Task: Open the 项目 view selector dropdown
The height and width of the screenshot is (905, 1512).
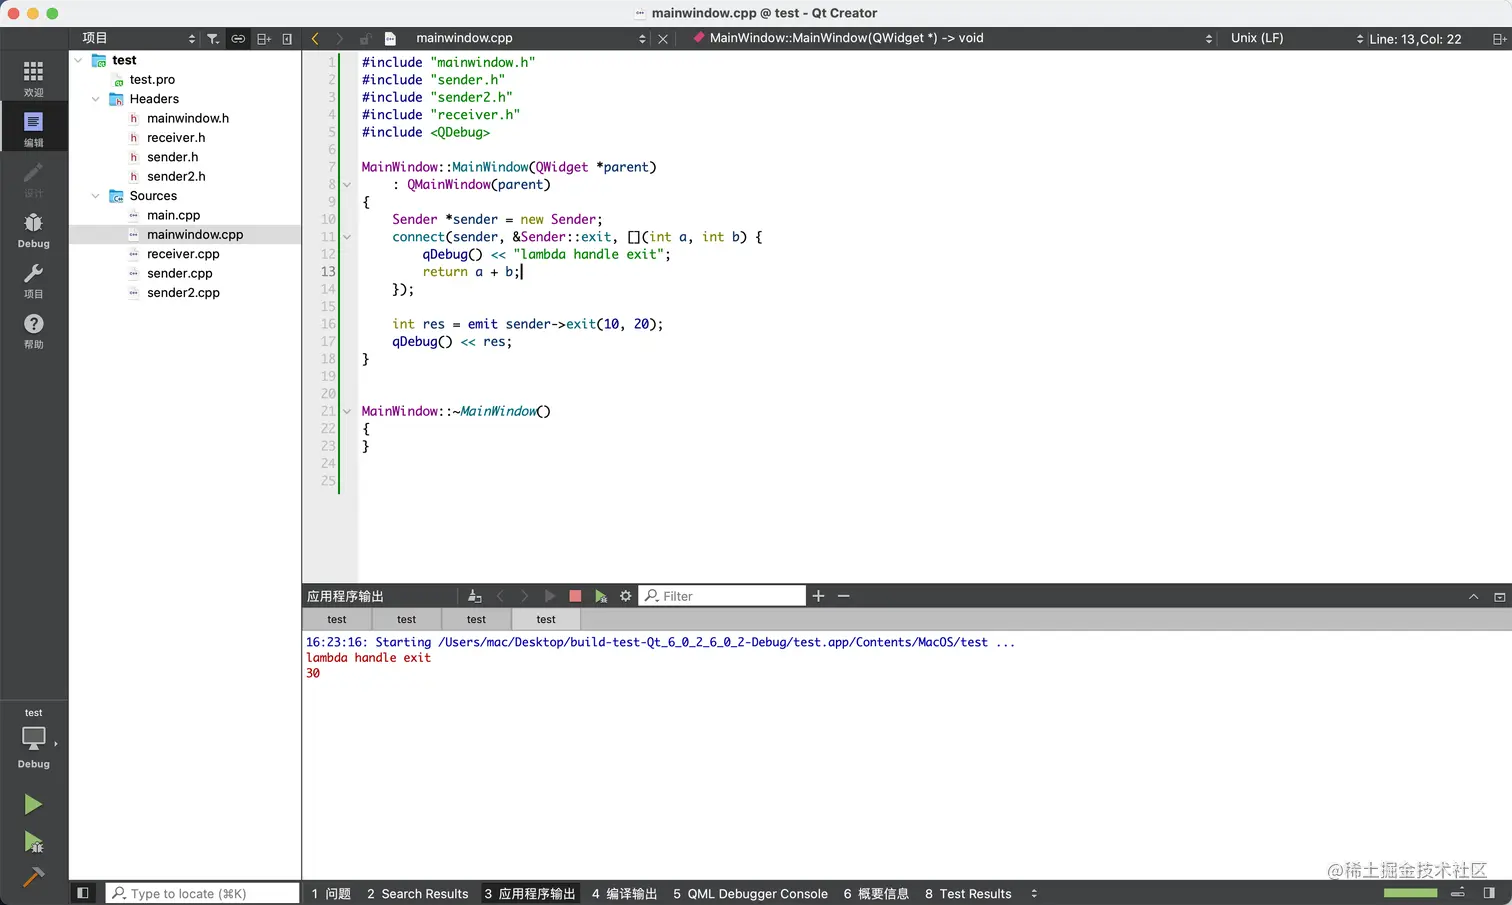Action: [x=138, y=39]
